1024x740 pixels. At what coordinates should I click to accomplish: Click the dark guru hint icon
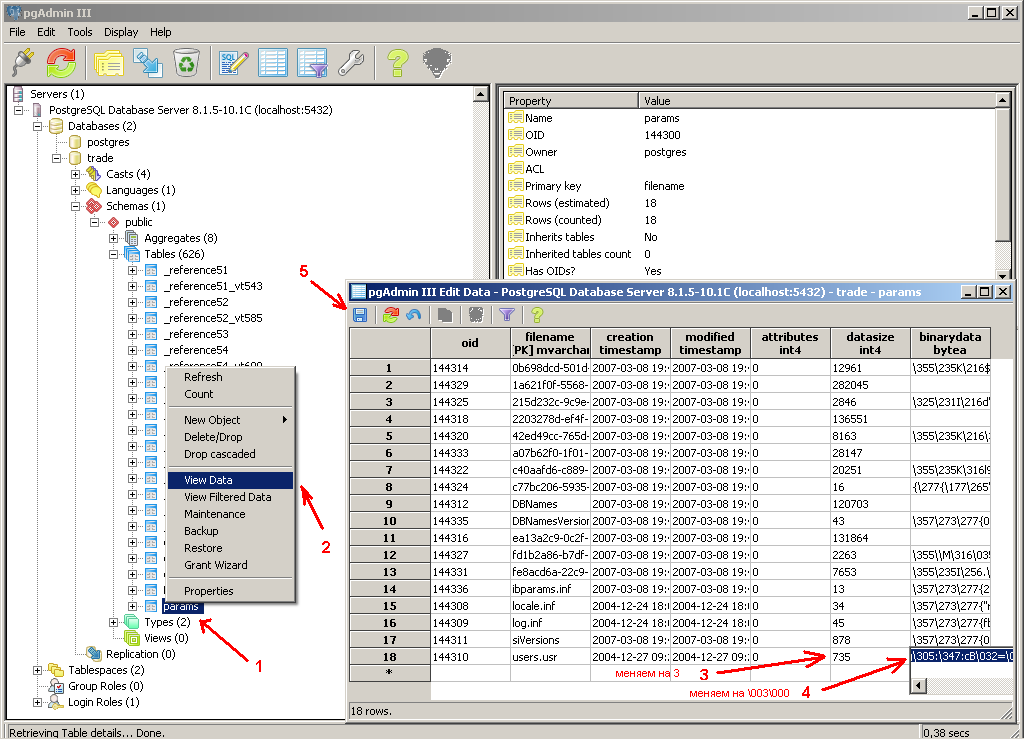click(x=437, y=63)
